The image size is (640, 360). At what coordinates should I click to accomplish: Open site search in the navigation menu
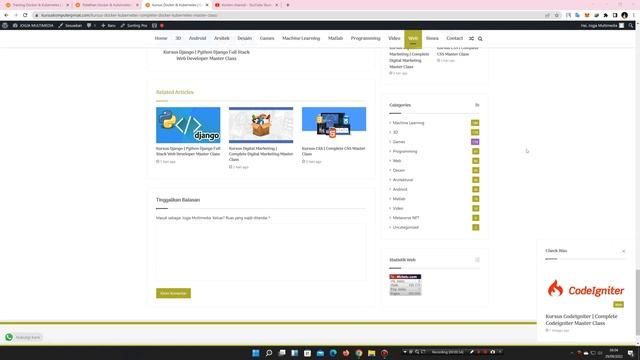point(480,38)
